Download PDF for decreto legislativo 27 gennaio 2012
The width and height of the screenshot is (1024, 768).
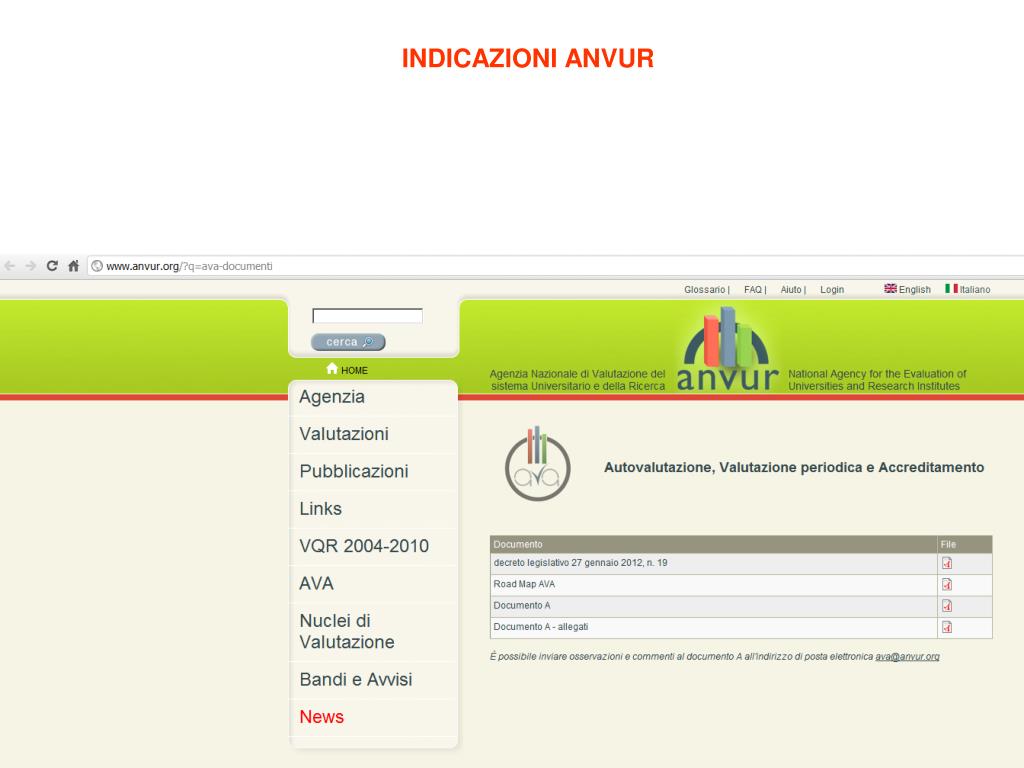coord(947,563)
